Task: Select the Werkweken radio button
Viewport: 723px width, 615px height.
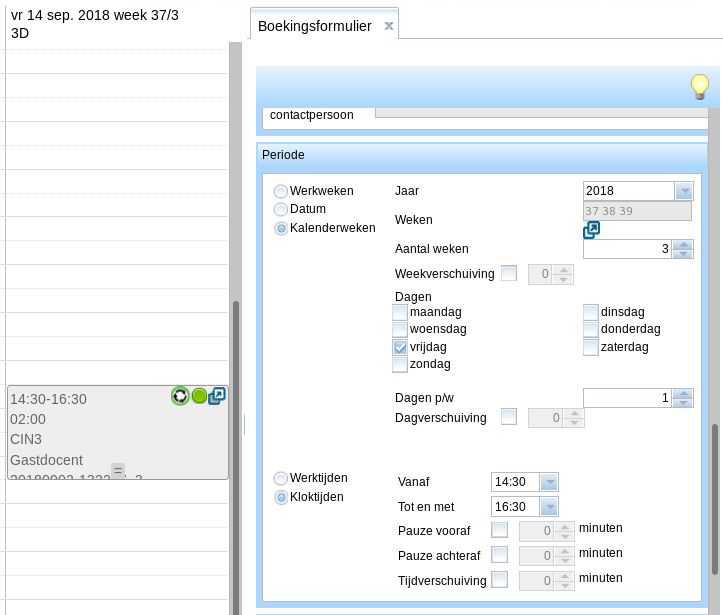Action: (x=280, y=191)
